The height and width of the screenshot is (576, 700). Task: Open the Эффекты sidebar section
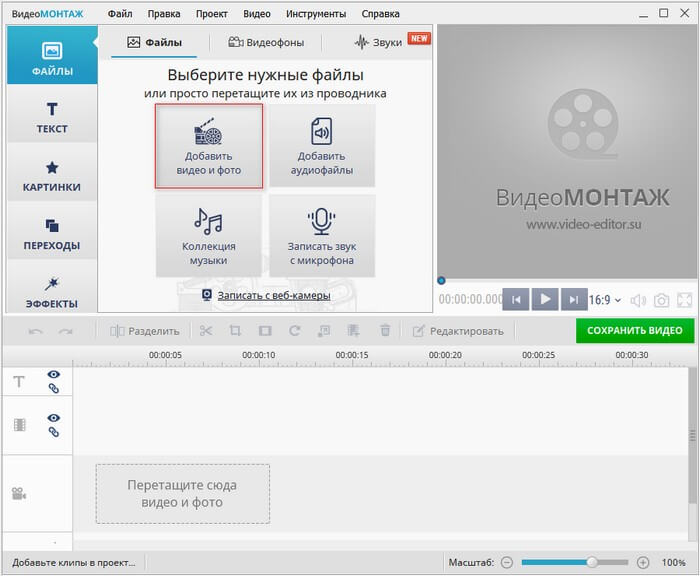coord(52,287)
